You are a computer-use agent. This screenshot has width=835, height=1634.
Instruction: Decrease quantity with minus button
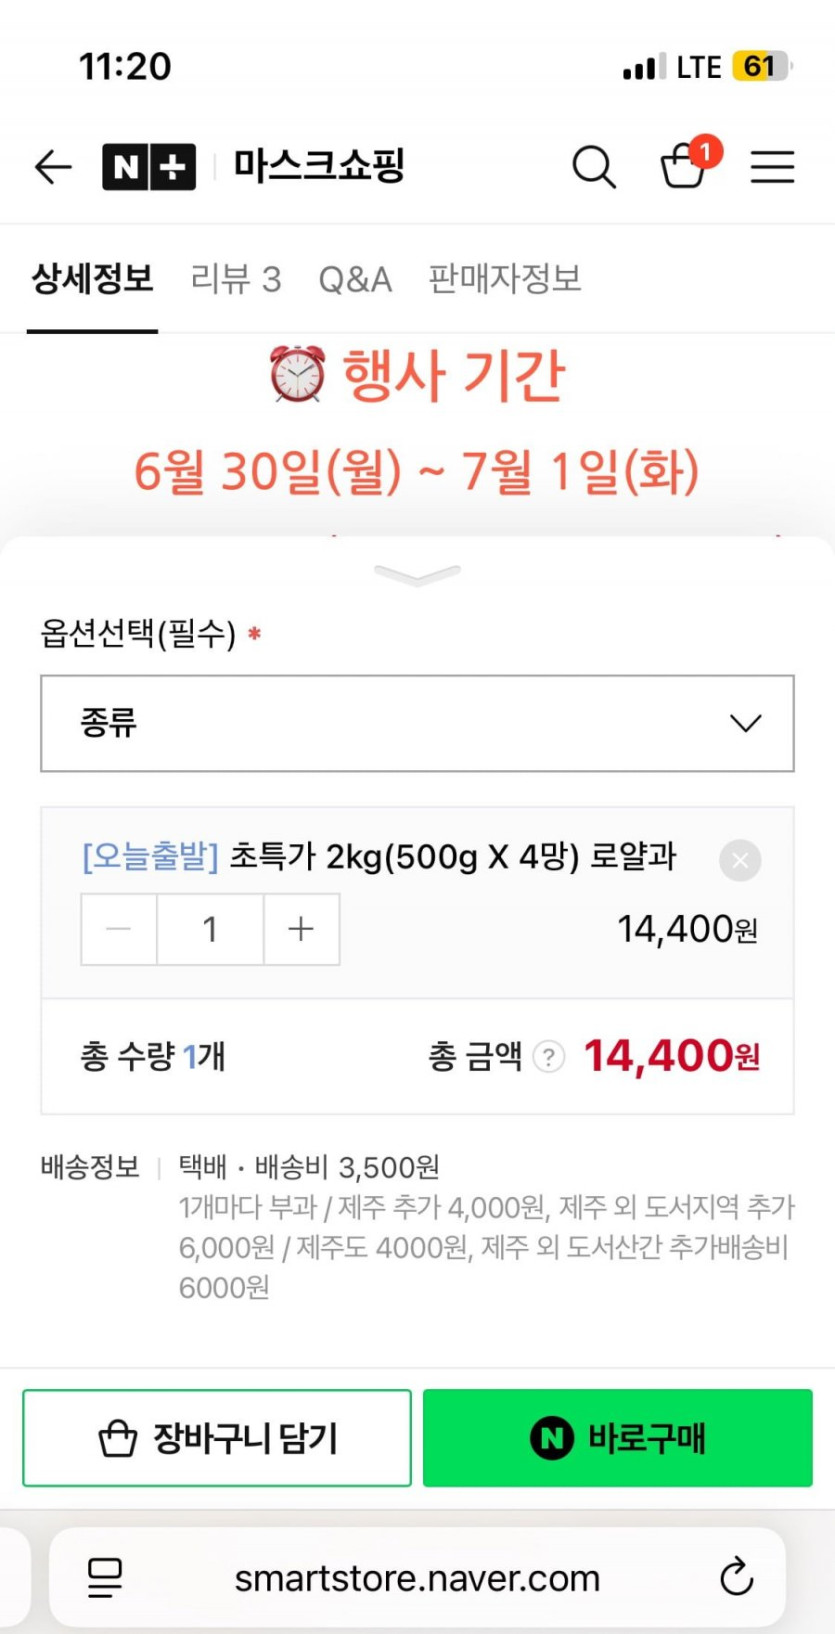(x=119, y=929)
